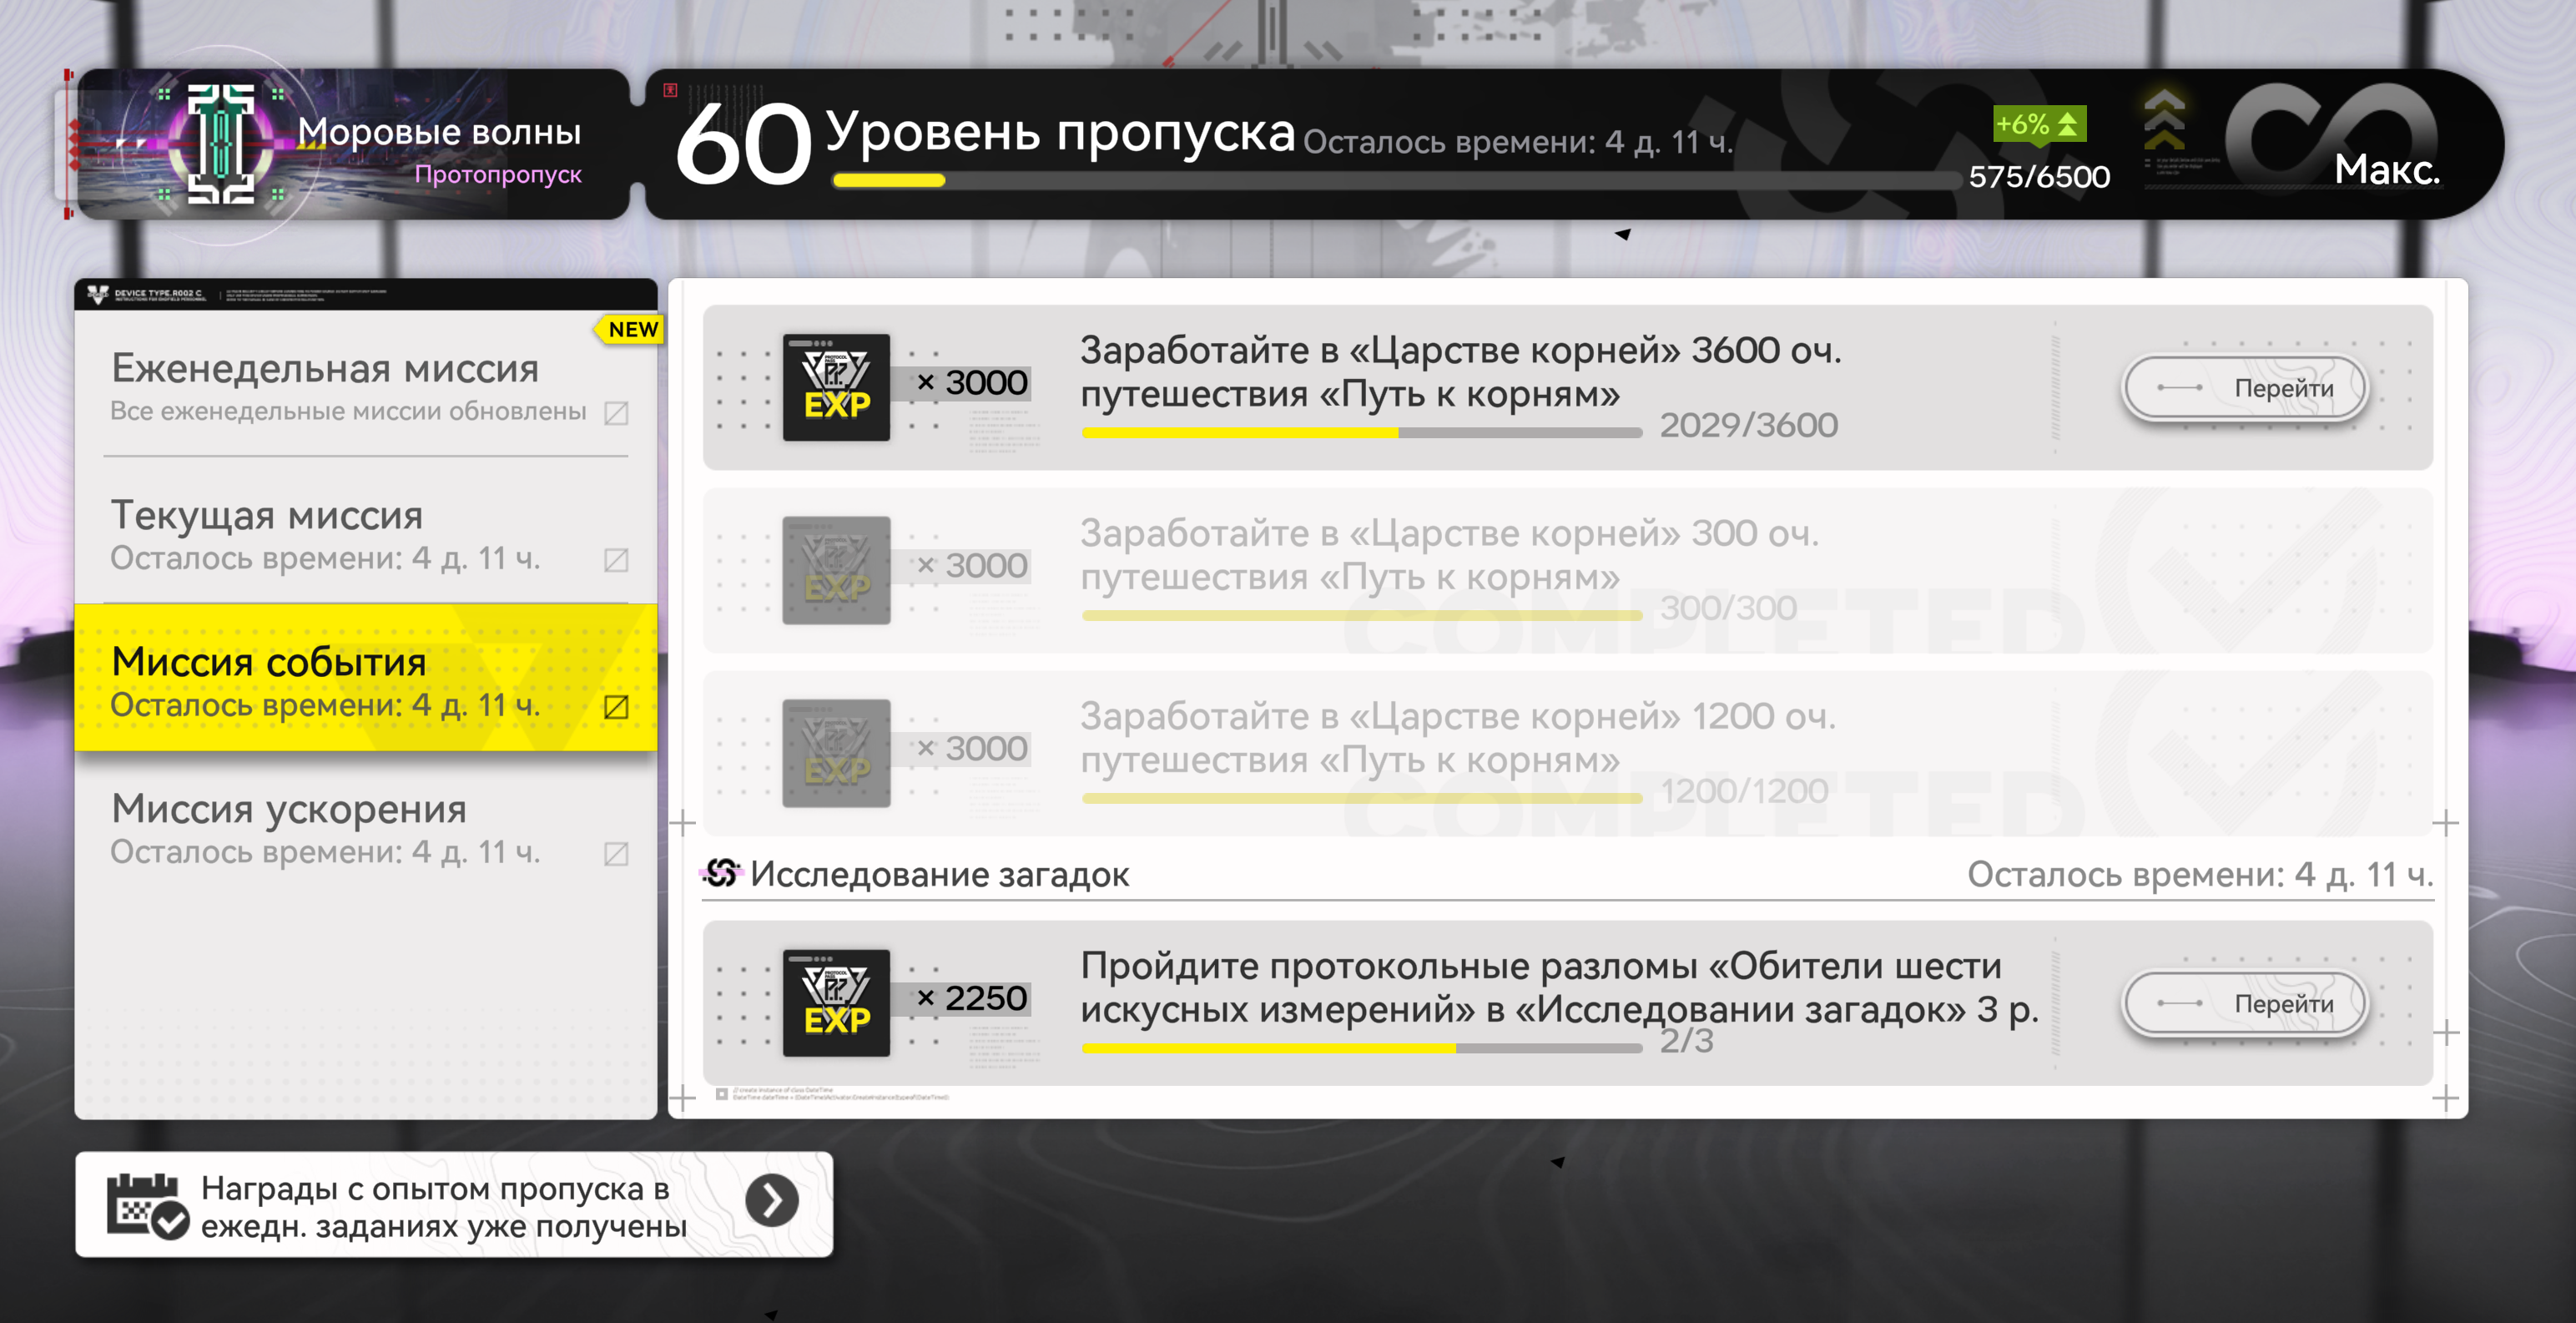Image resolution: width=2576 pixels, height=1323 pixels.
Task: Click Перейти for protocol rifts mission
Action: (2245, 1003)
